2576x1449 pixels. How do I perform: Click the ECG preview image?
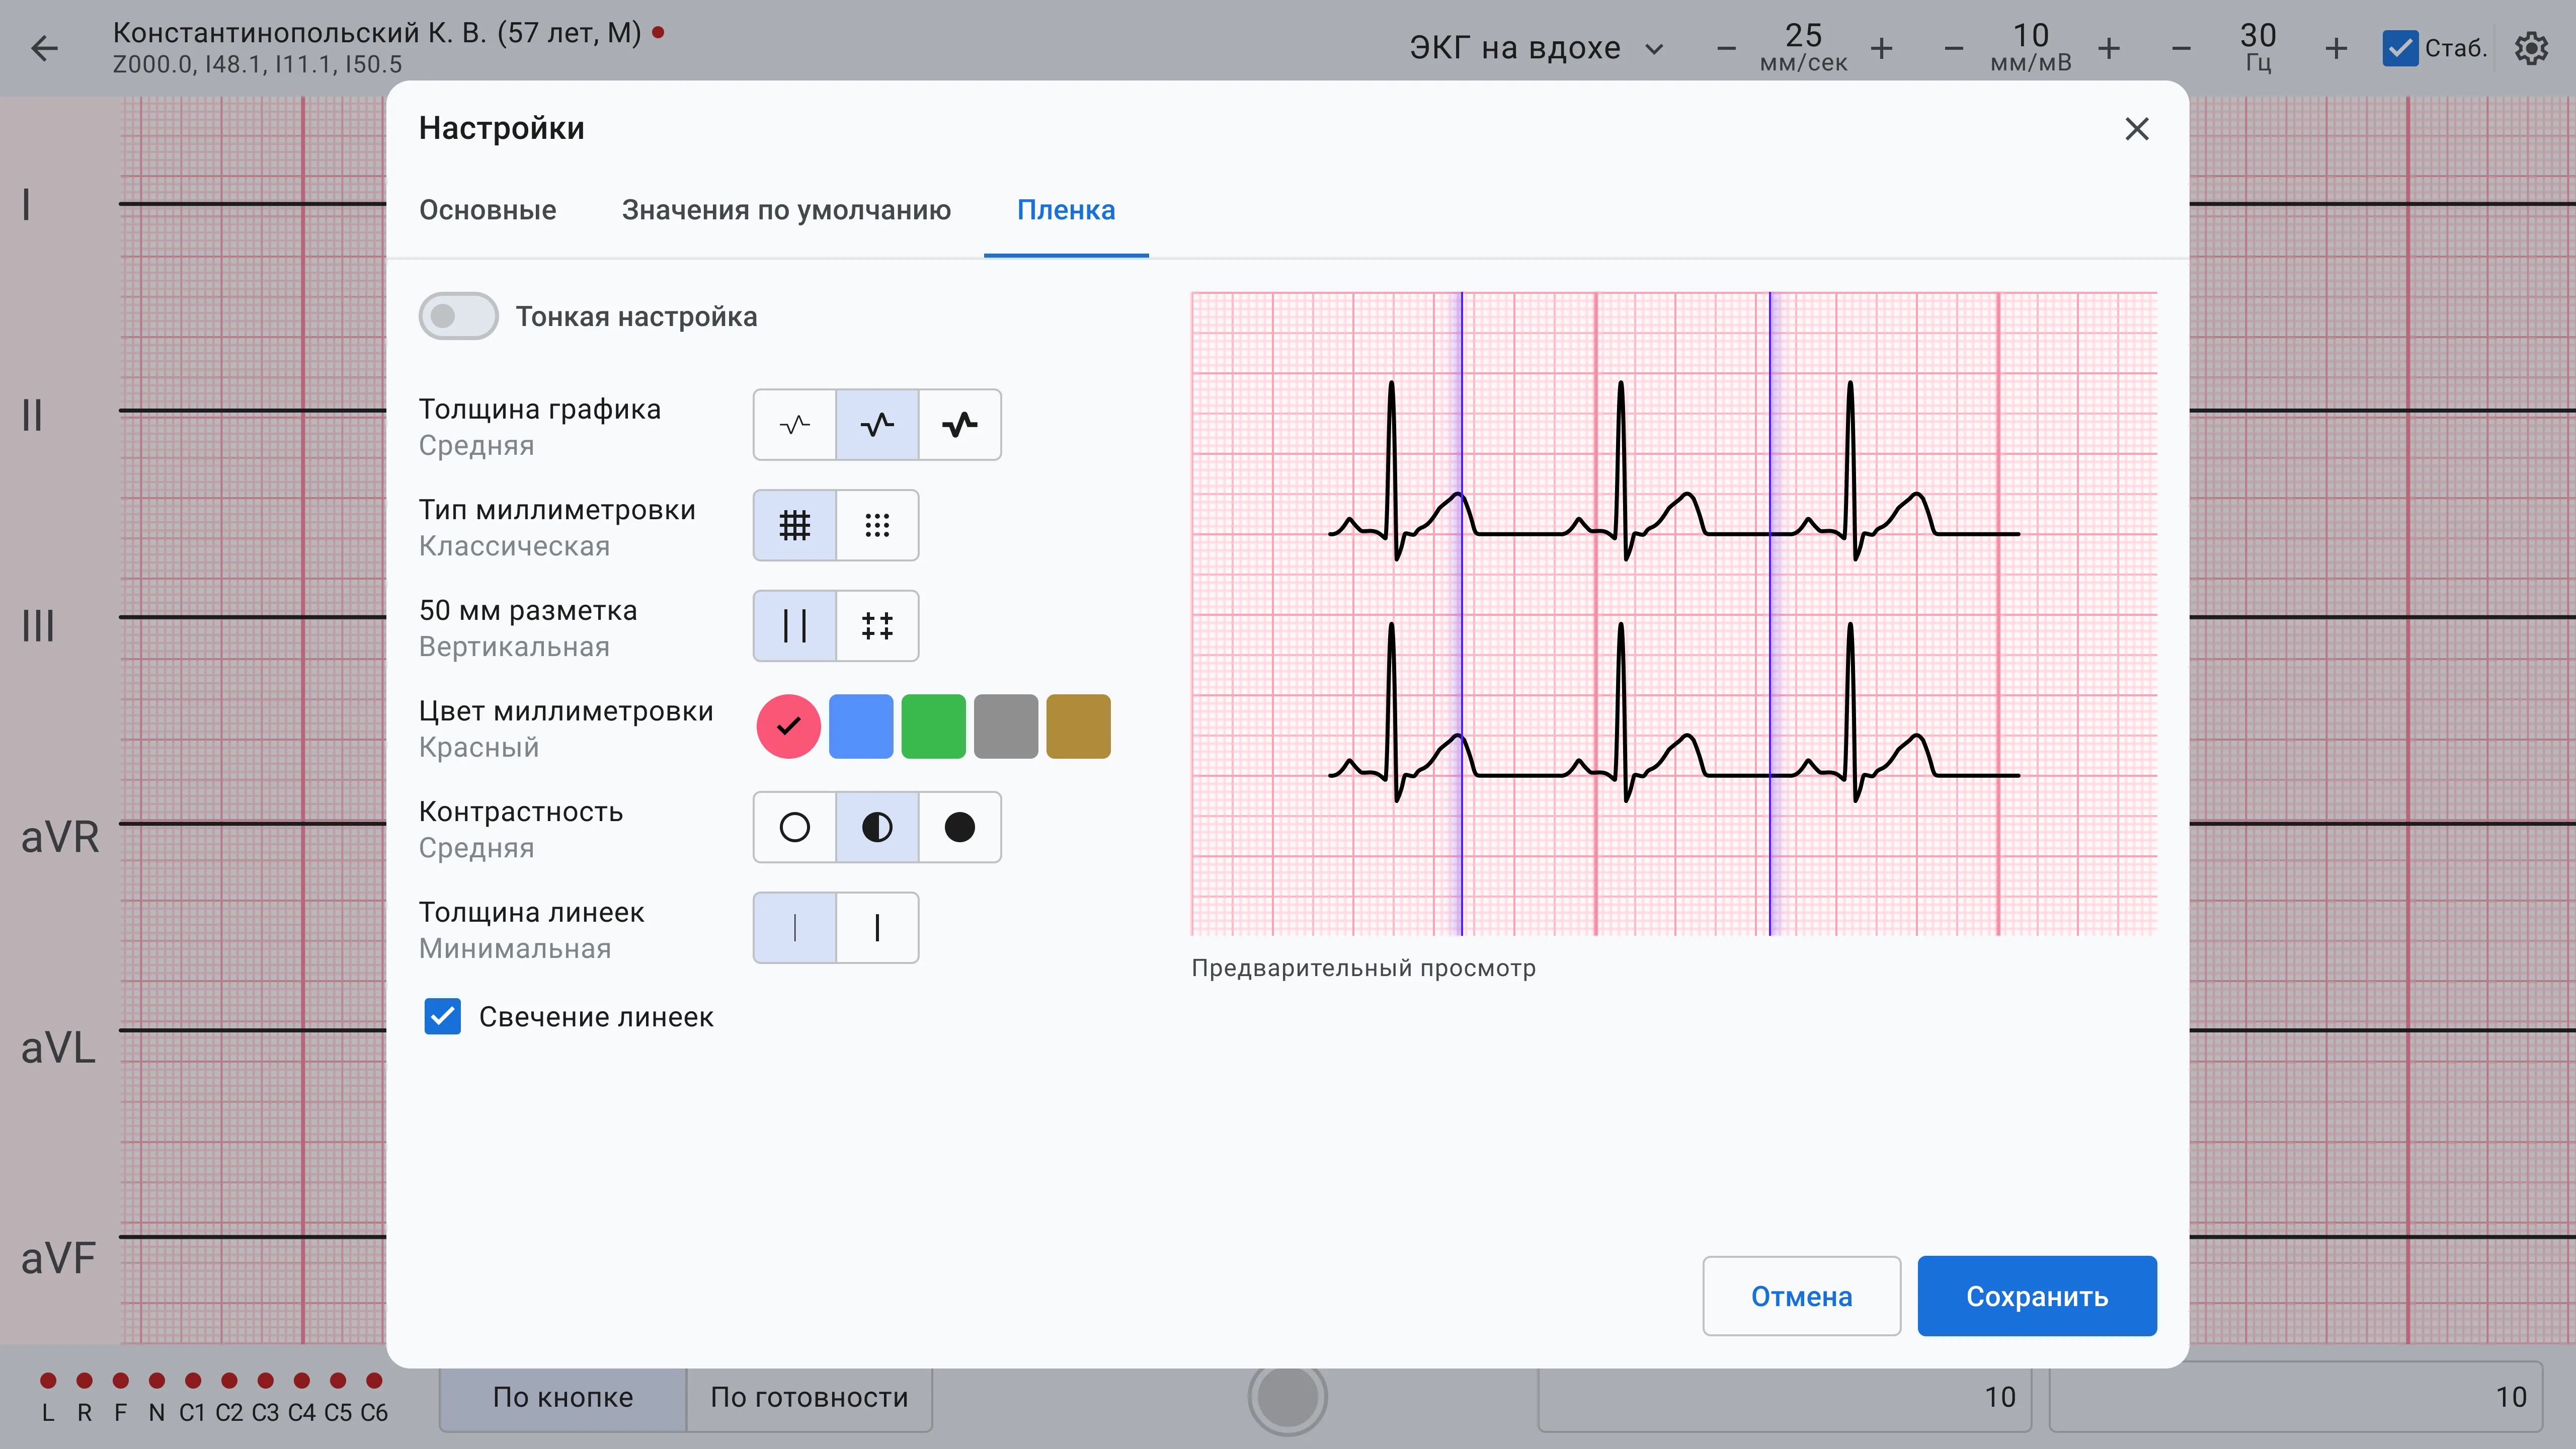(x=1674, y=613)
